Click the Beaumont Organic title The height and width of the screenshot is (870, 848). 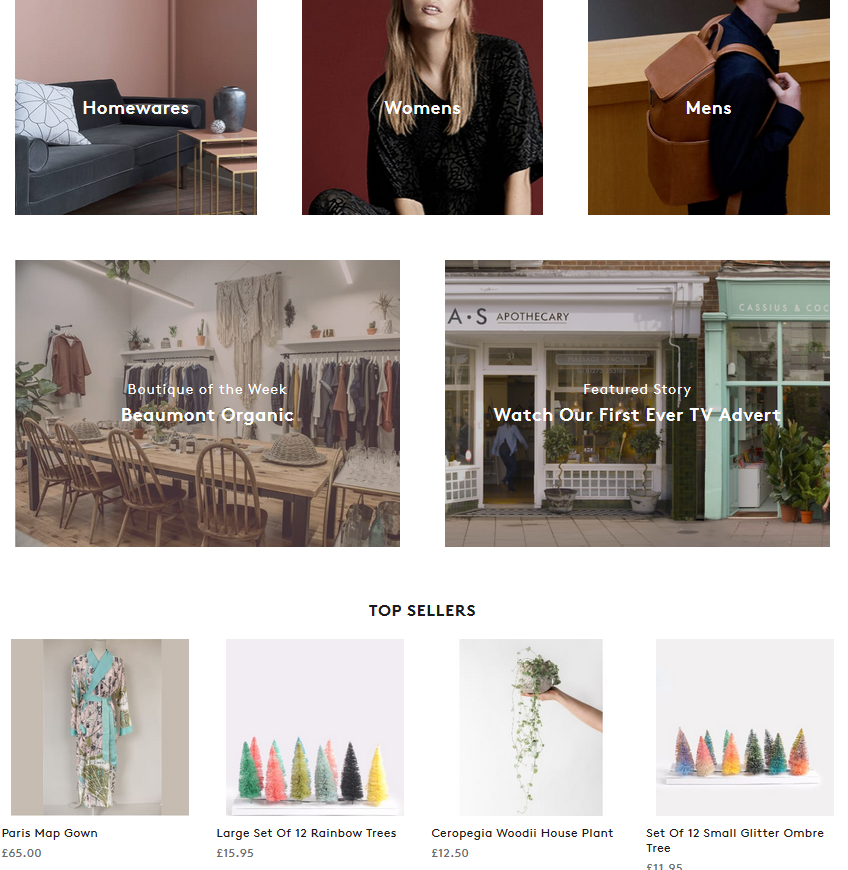click(x=207, y=415)
